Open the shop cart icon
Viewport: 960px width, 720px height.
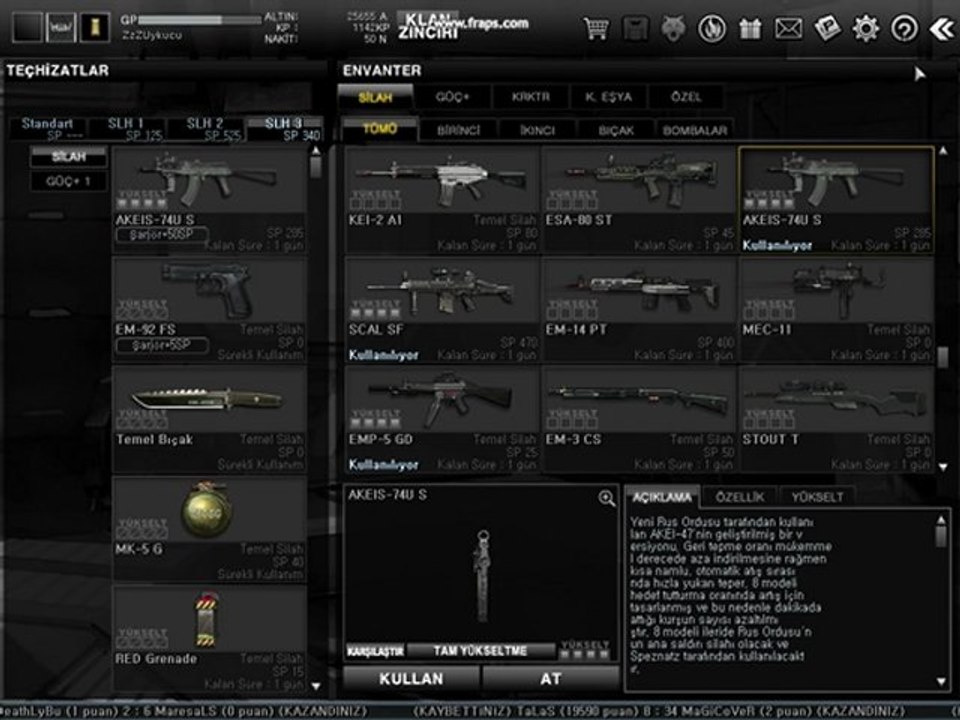[596, 28]
